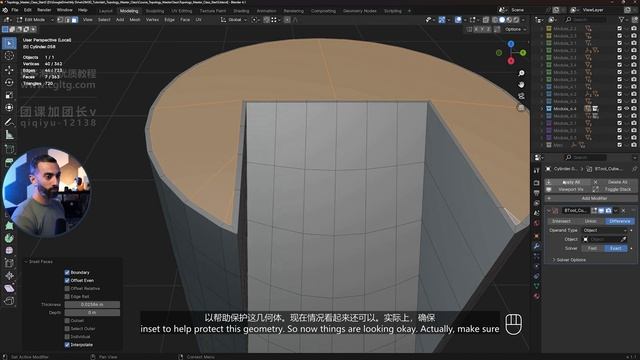The image size is (640, 360).
Task: Toggle the Boundary checkbox
Action: coord(67,272)
